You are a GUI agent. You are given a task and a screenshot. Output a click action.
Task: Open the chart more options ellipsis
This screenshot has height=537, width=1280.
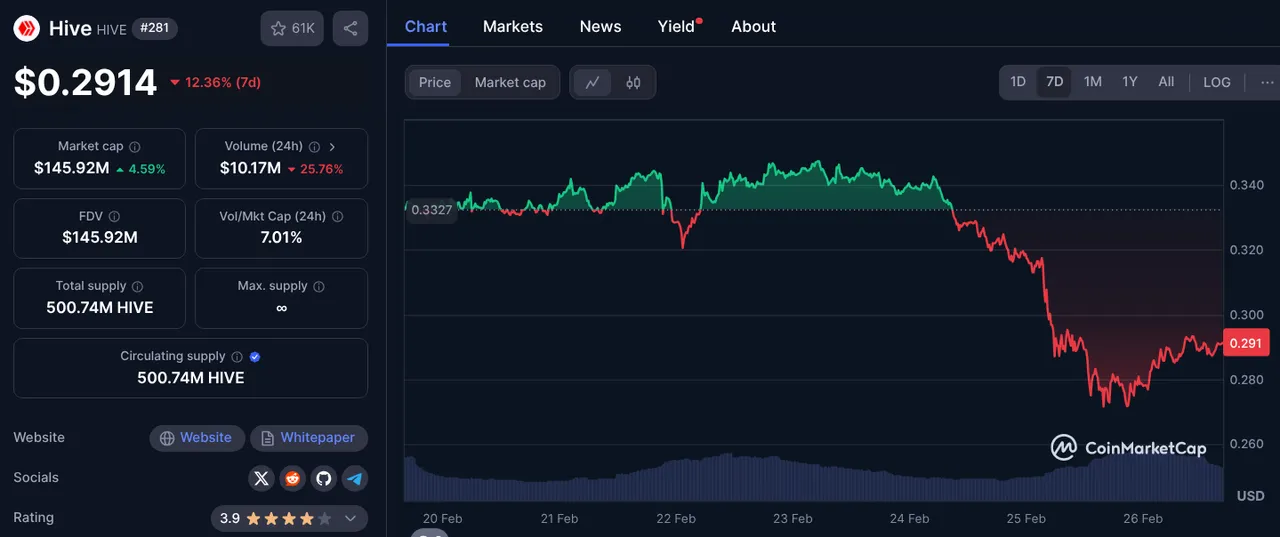point(1267,82)
